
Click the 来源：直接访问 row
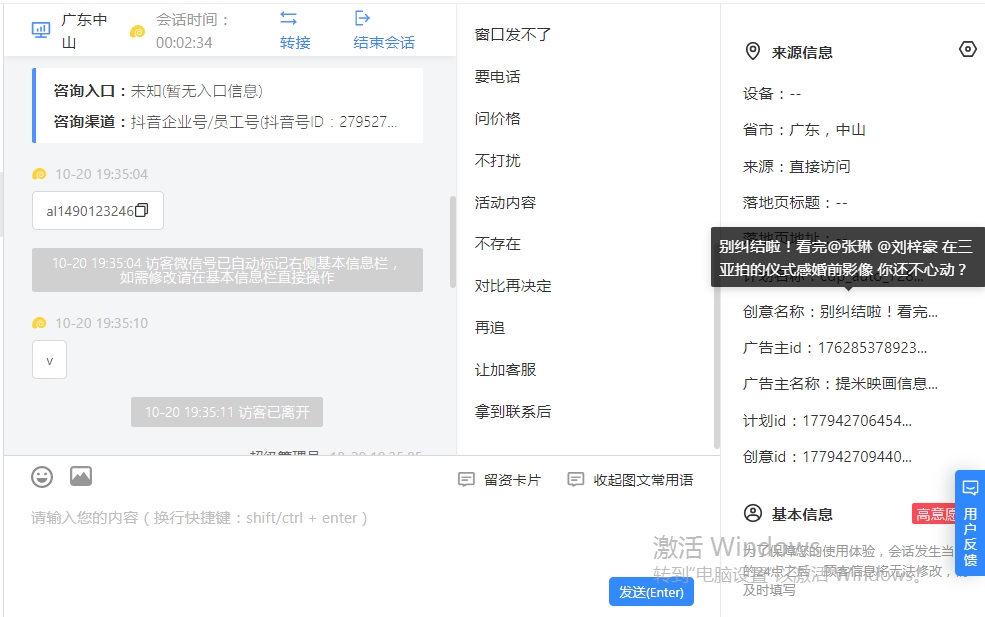click(797, 167)
